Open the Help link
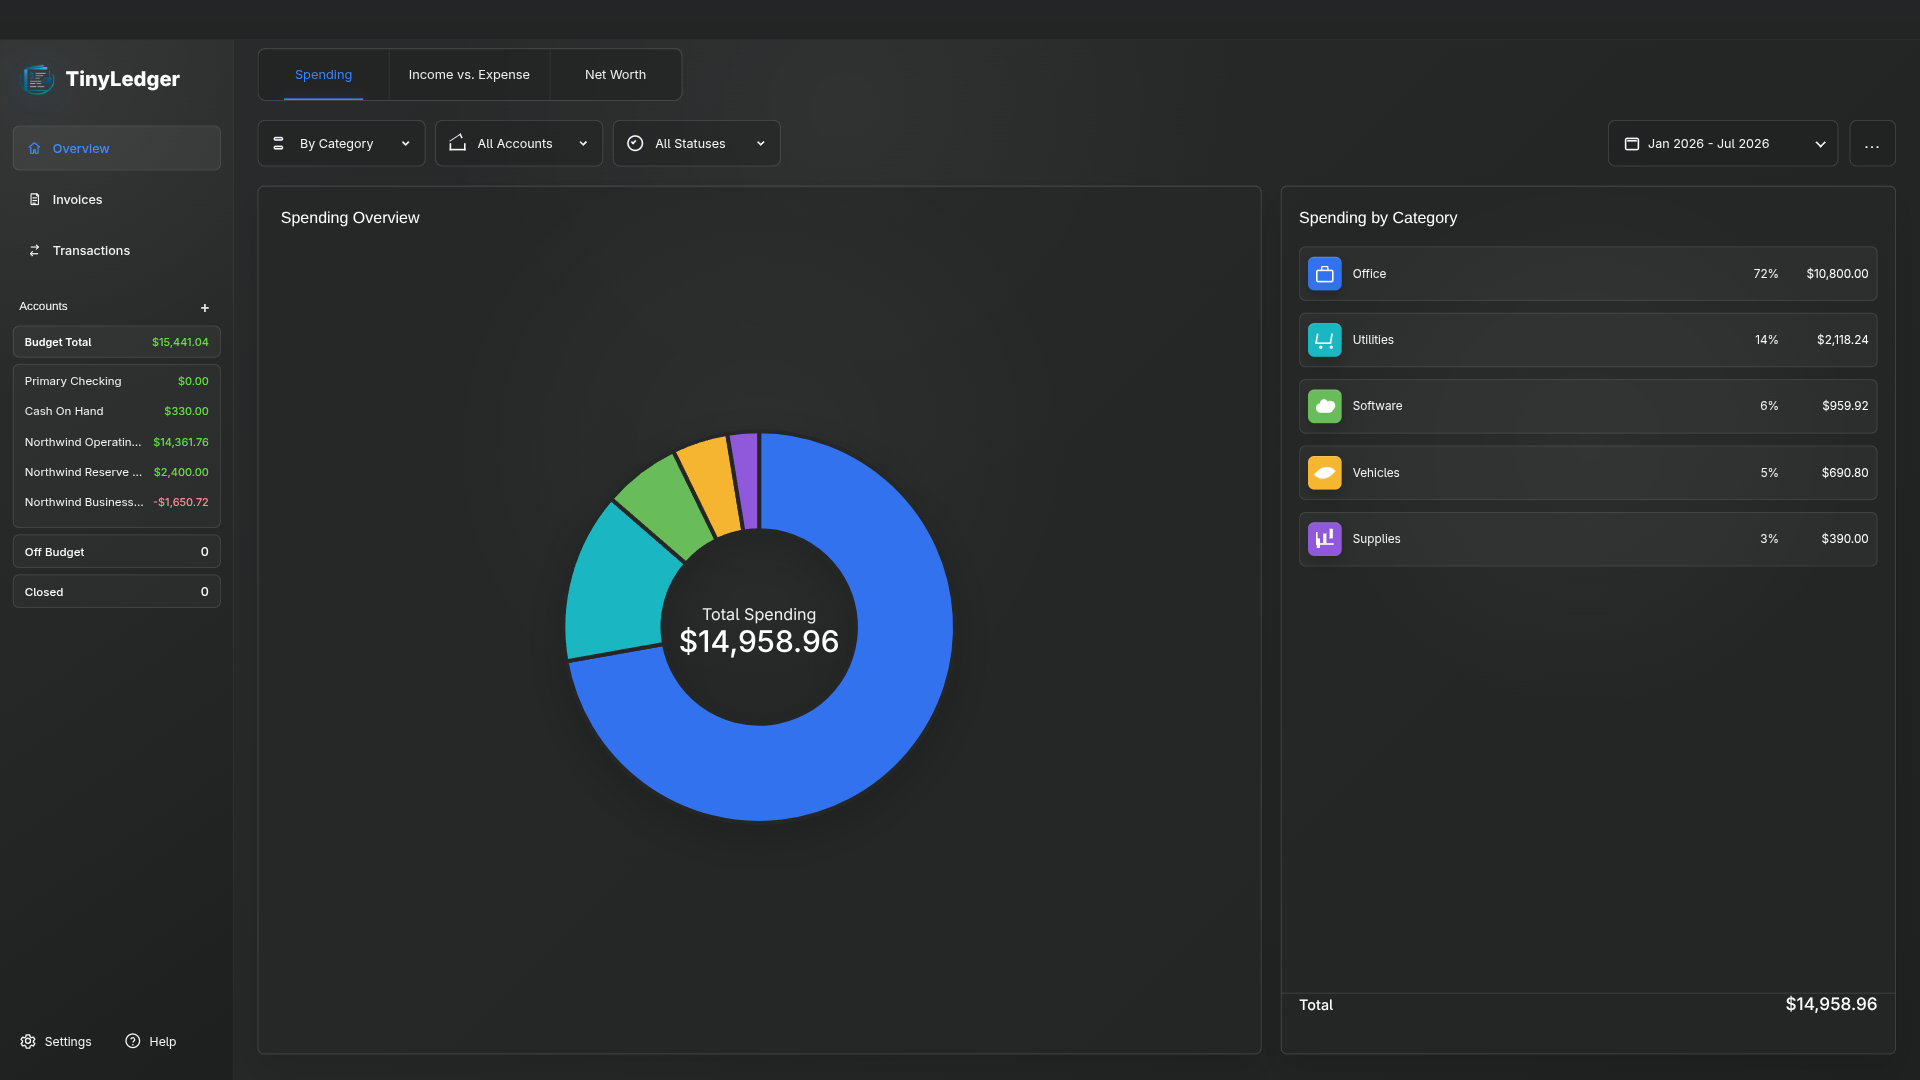 (150, 1041)
